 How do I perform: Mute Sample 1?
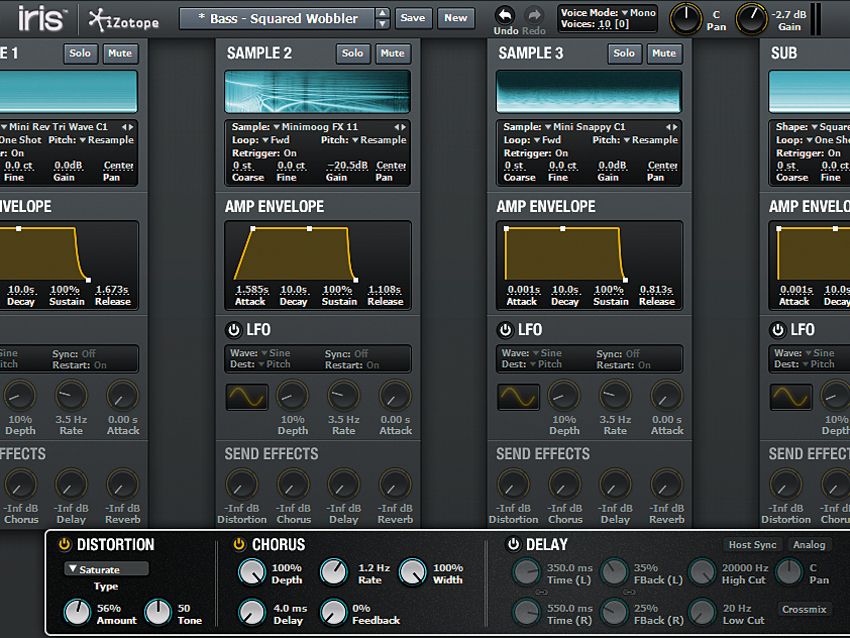pos(120,53)
